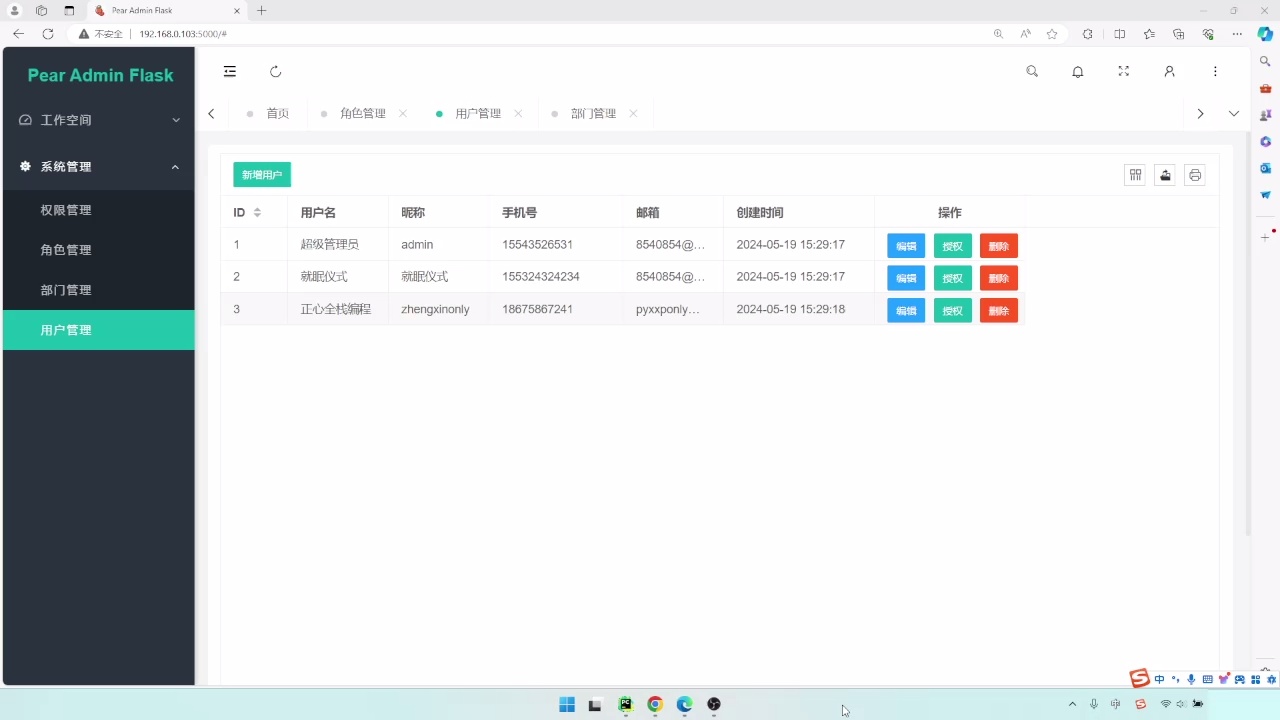The height and width of the screenshot is (720, 1280).
Task: Click the browser address bar
Action: coord(200,33)
